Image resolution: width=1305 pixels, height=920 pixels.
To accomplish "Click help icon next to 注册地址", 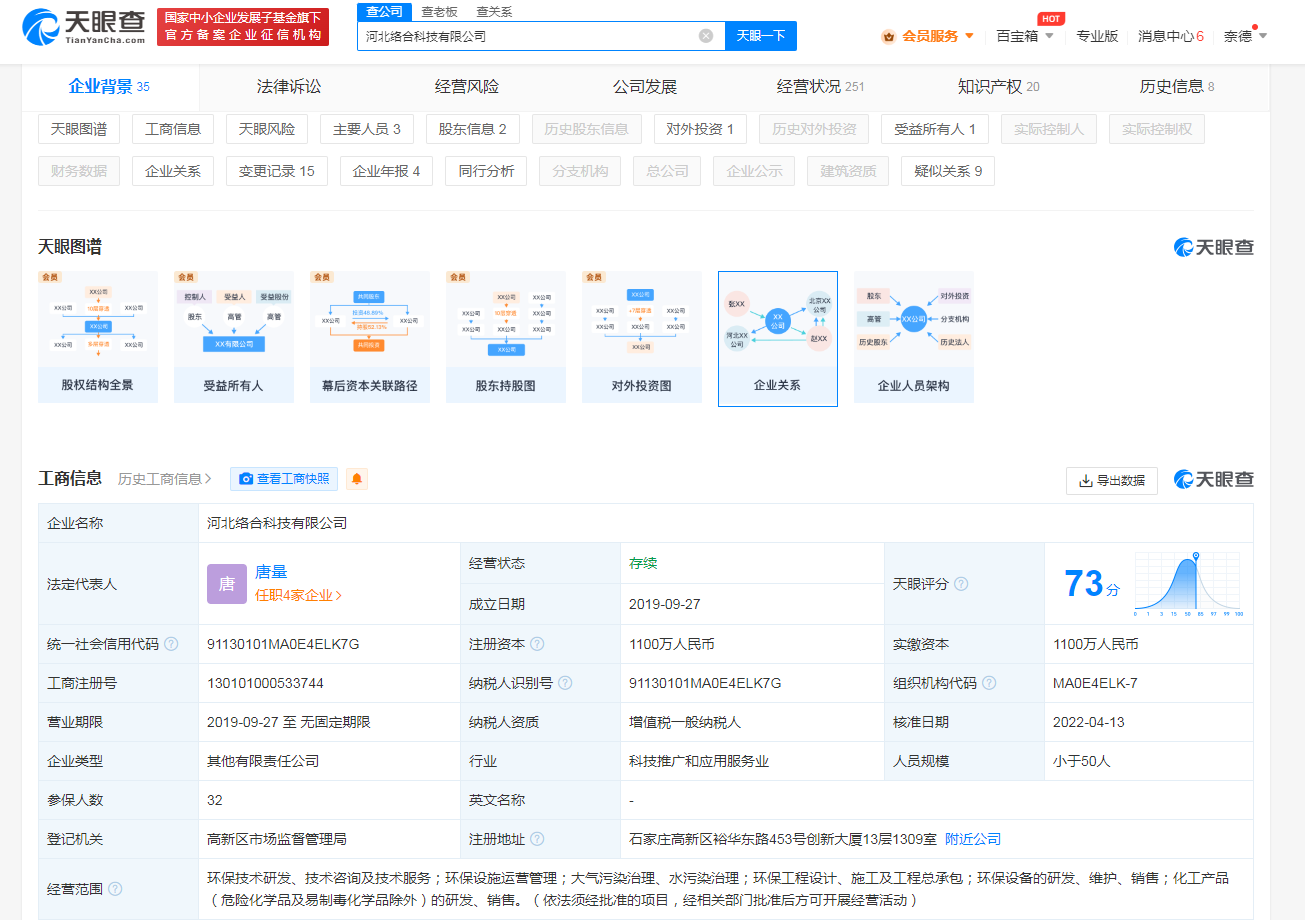I will tap(537, 839).
